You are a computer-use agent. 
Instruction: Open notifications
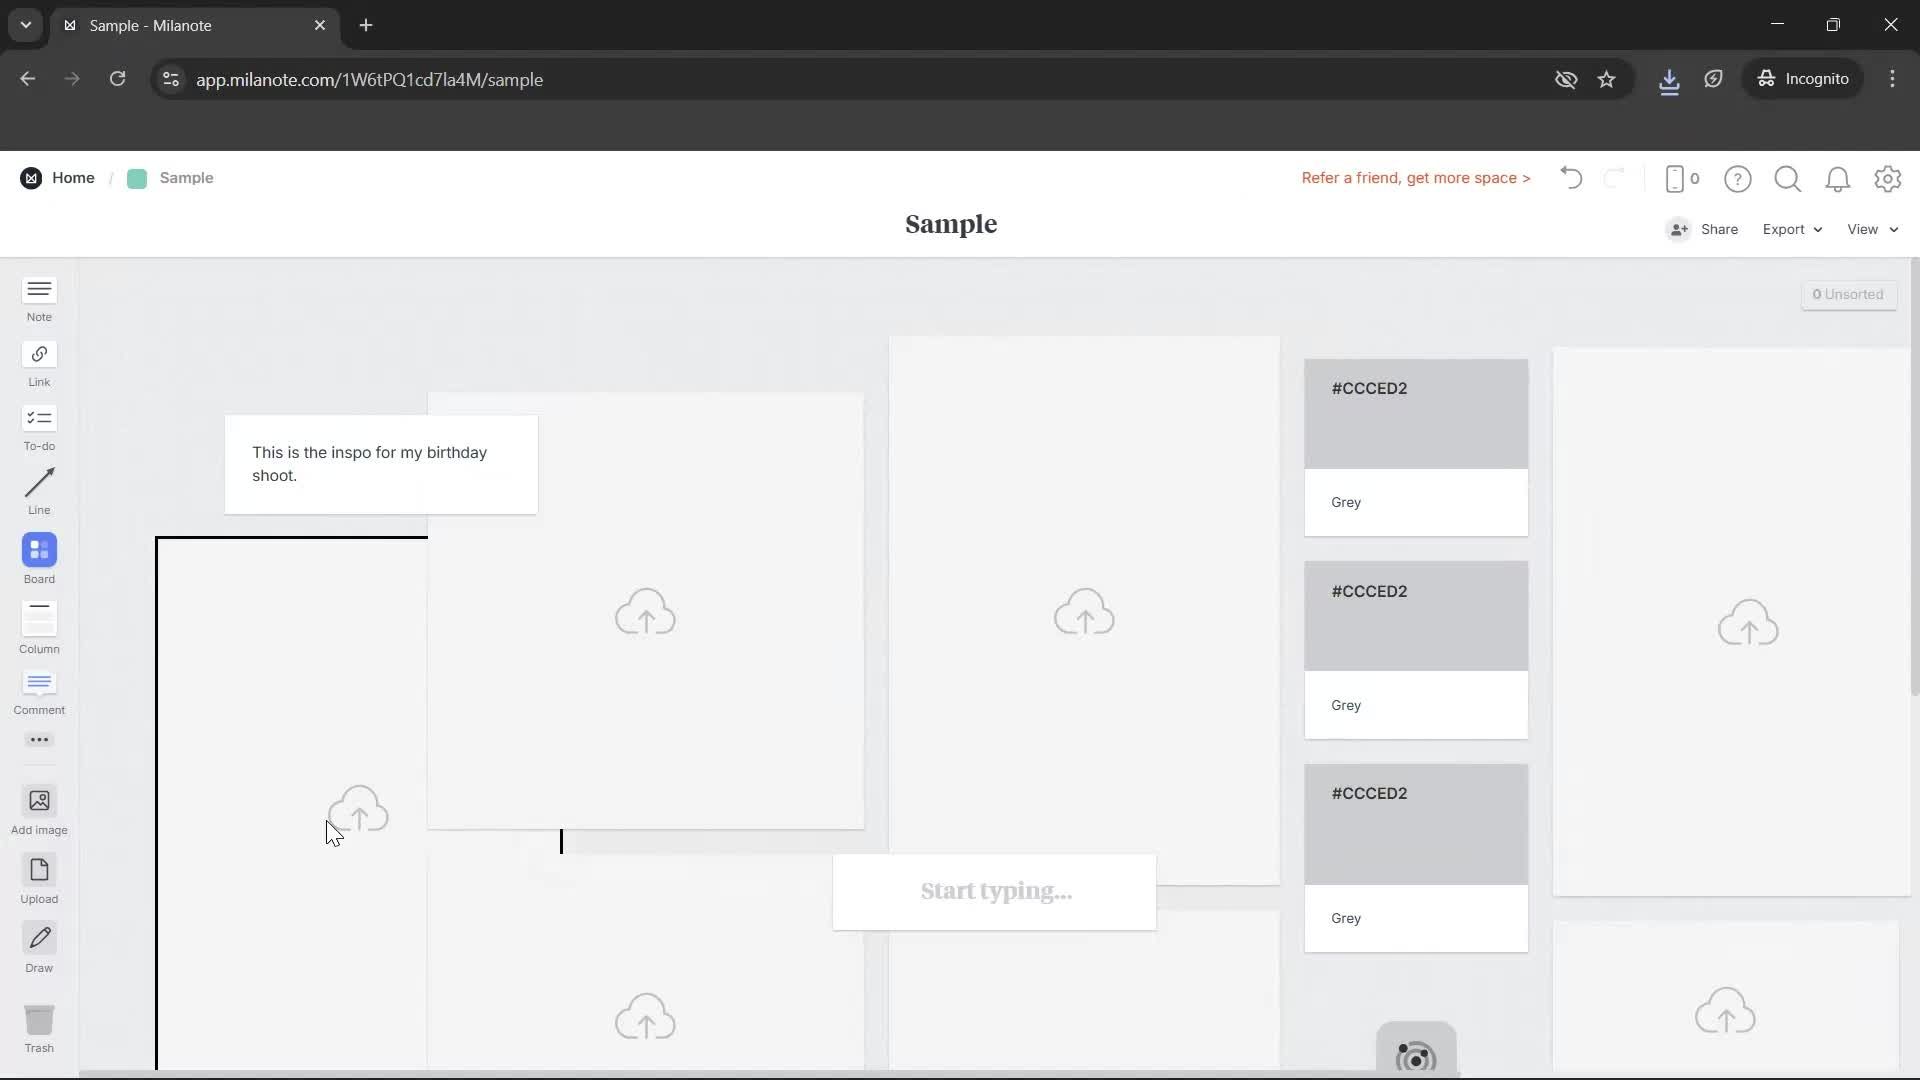coord(1838,179)
